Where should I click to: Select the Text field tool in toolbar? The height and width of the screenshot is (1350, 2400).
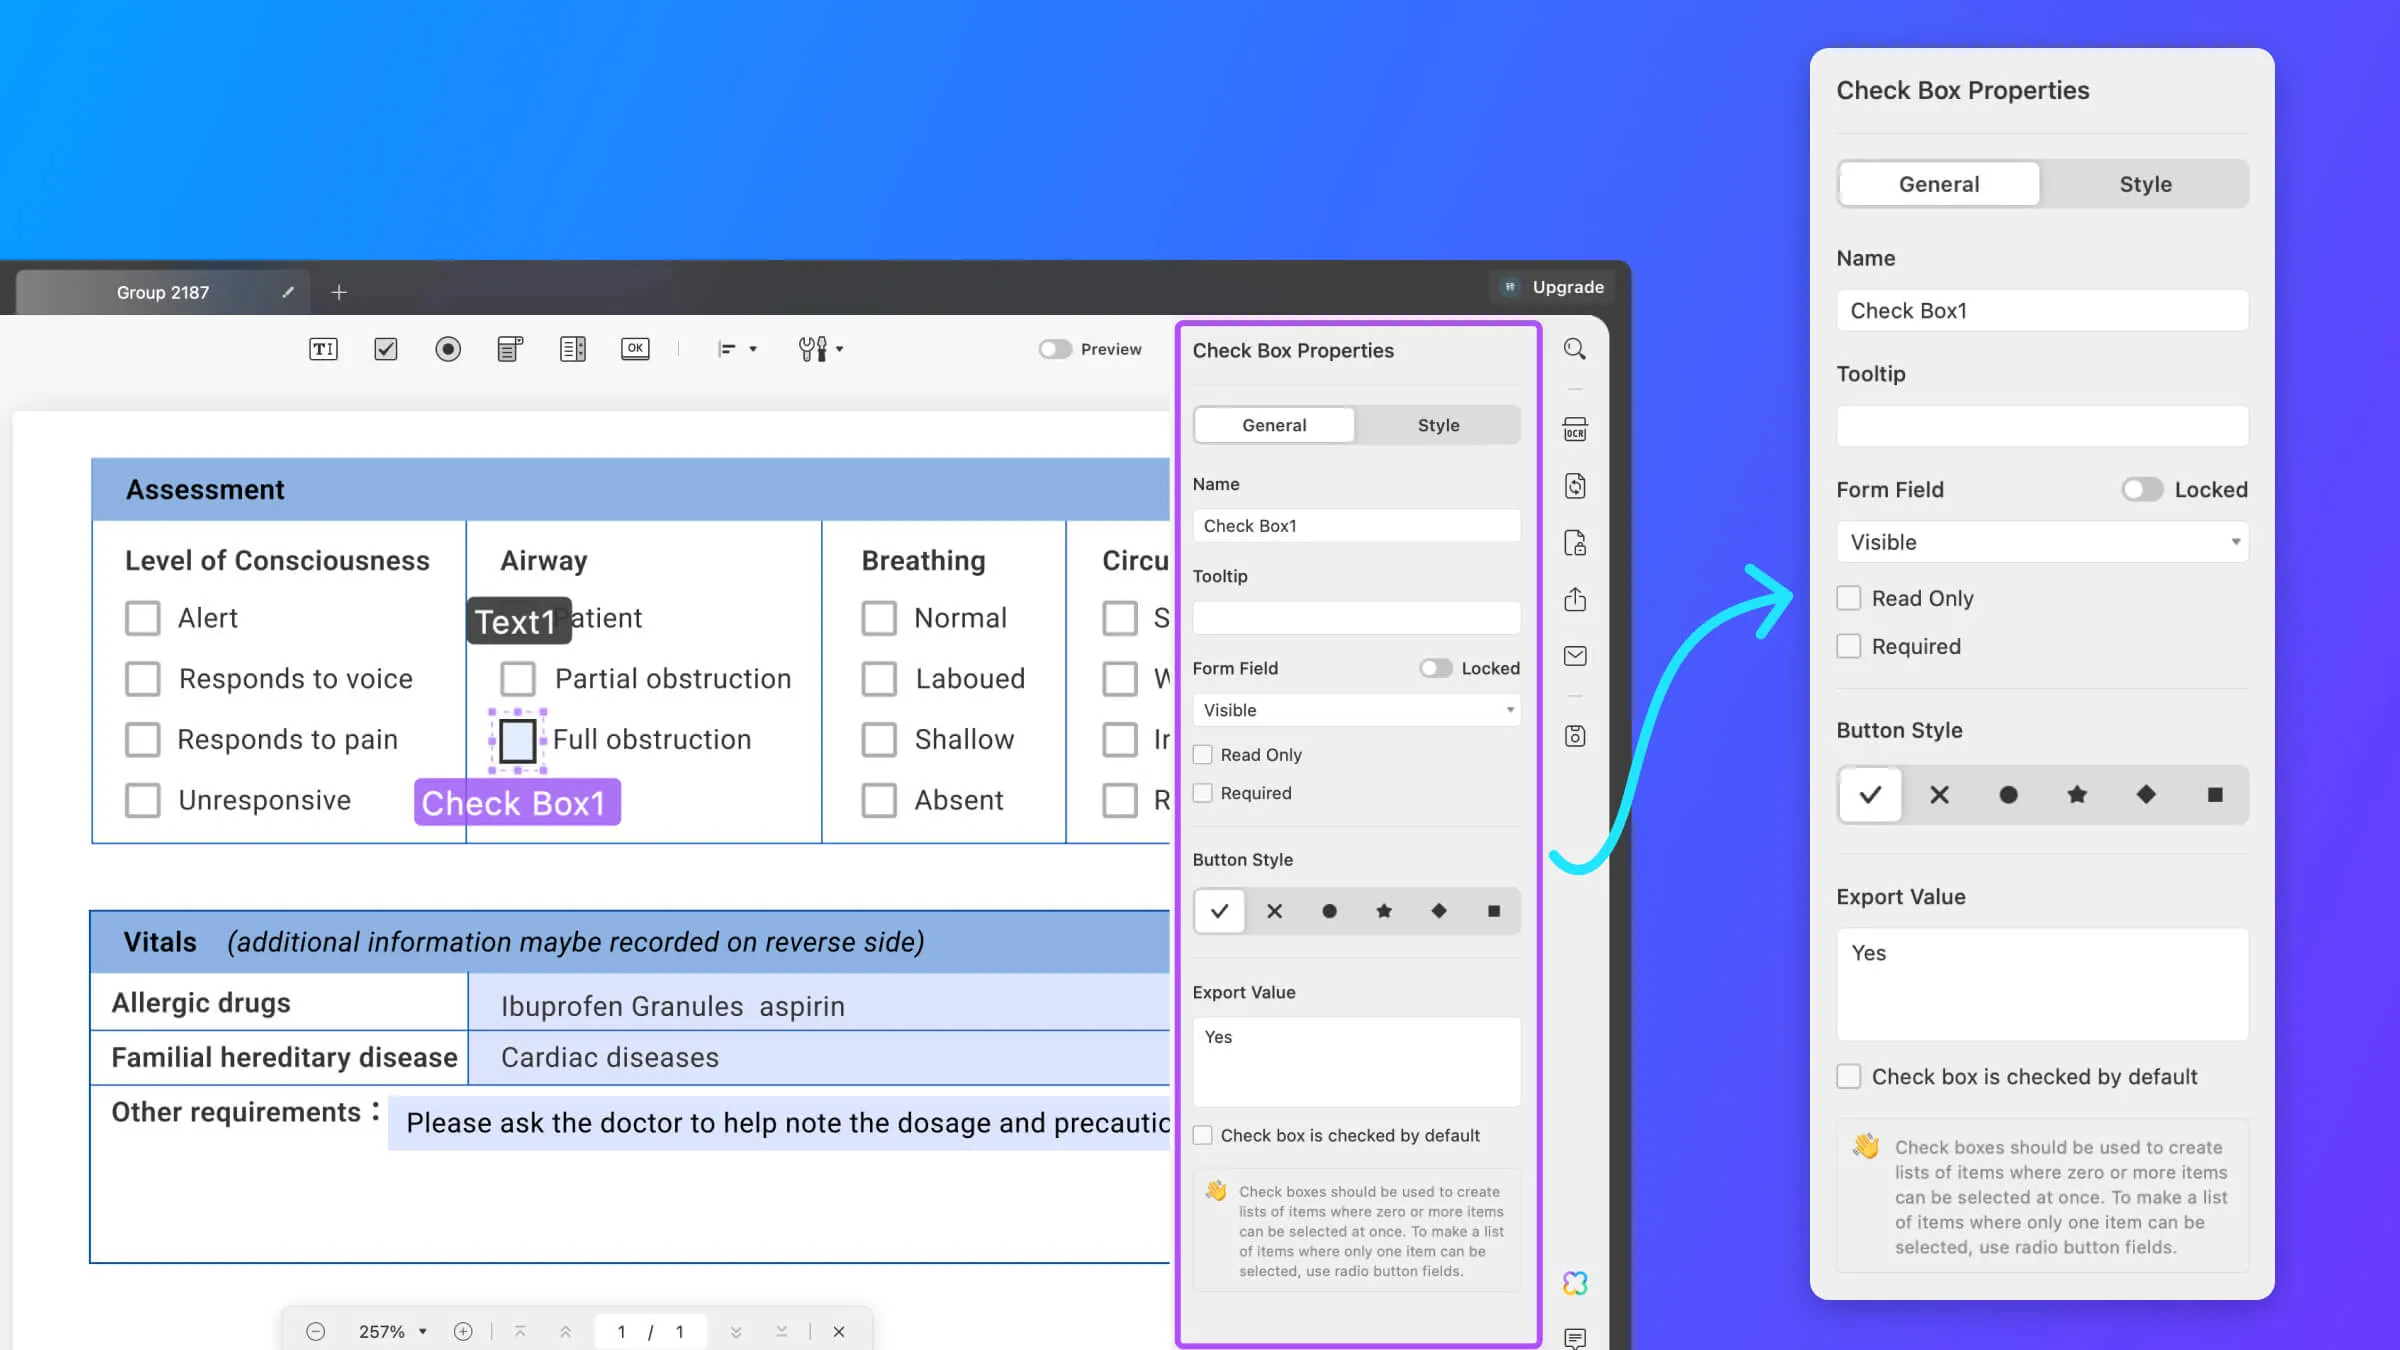[323, 348]
